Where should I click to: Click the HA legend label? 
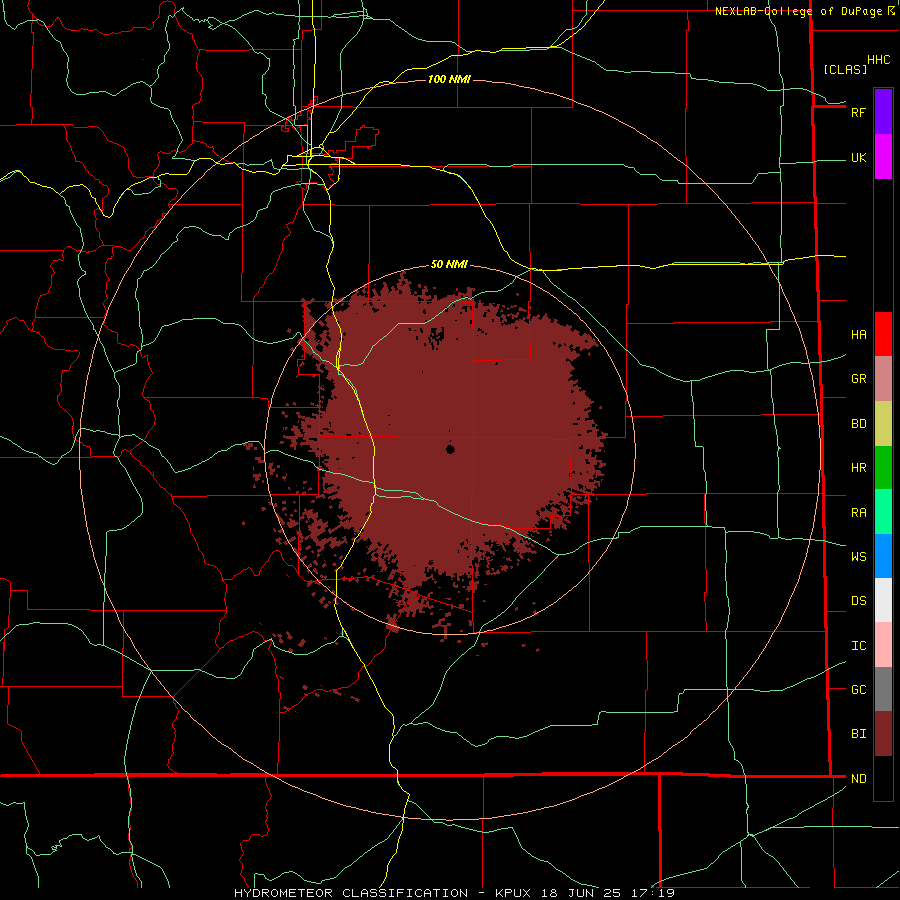pos(858,335)
